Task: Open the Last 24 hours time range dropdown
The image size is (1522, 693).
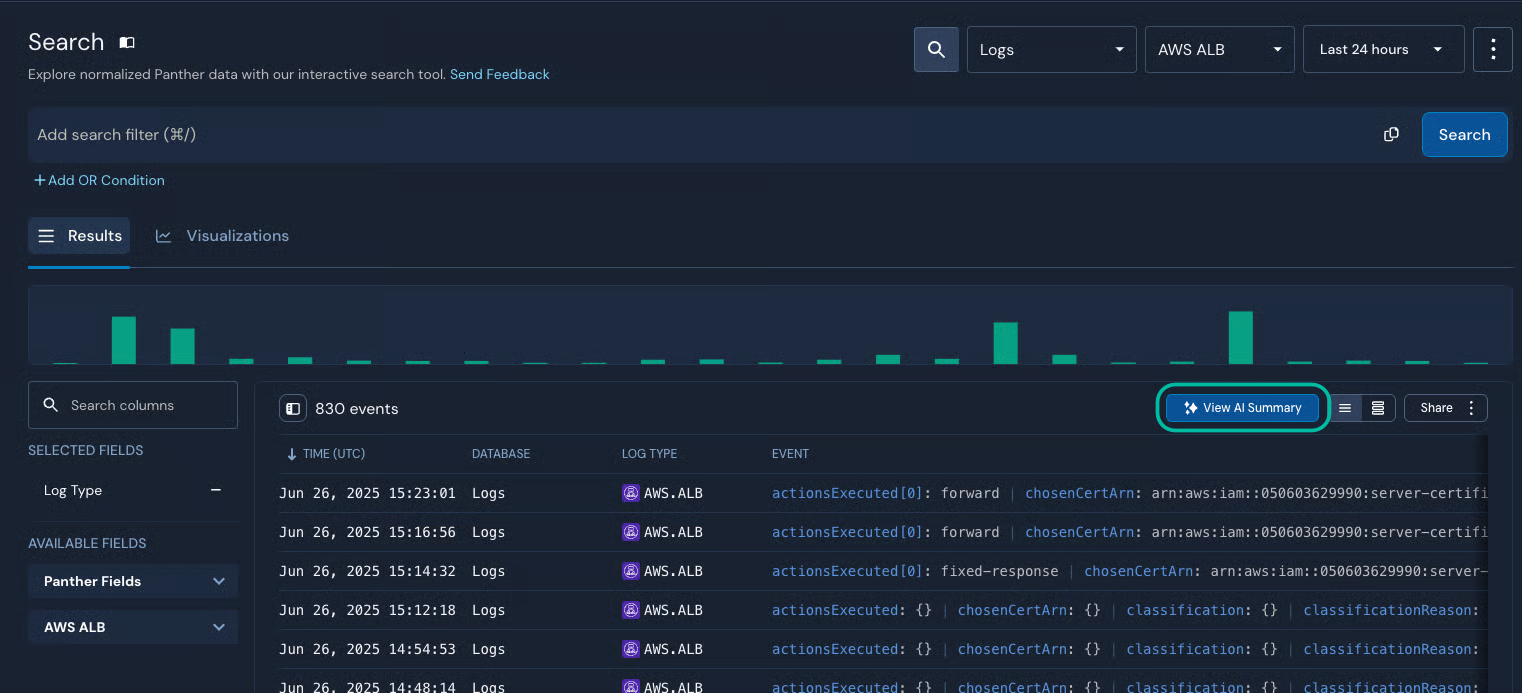Action: click(x=1383, y=48)
